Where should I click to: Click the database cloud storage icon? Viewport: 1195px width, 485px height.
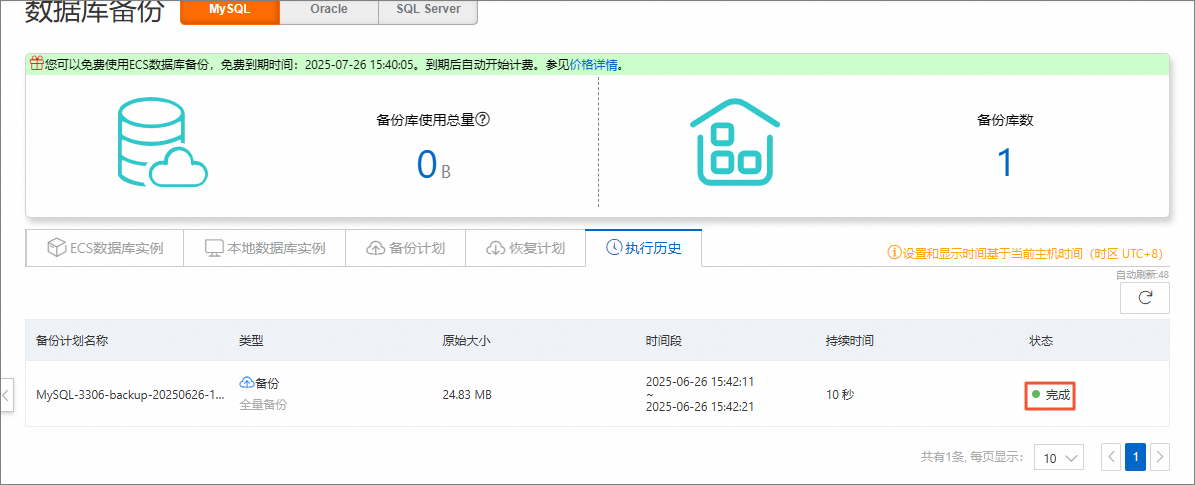162,143
